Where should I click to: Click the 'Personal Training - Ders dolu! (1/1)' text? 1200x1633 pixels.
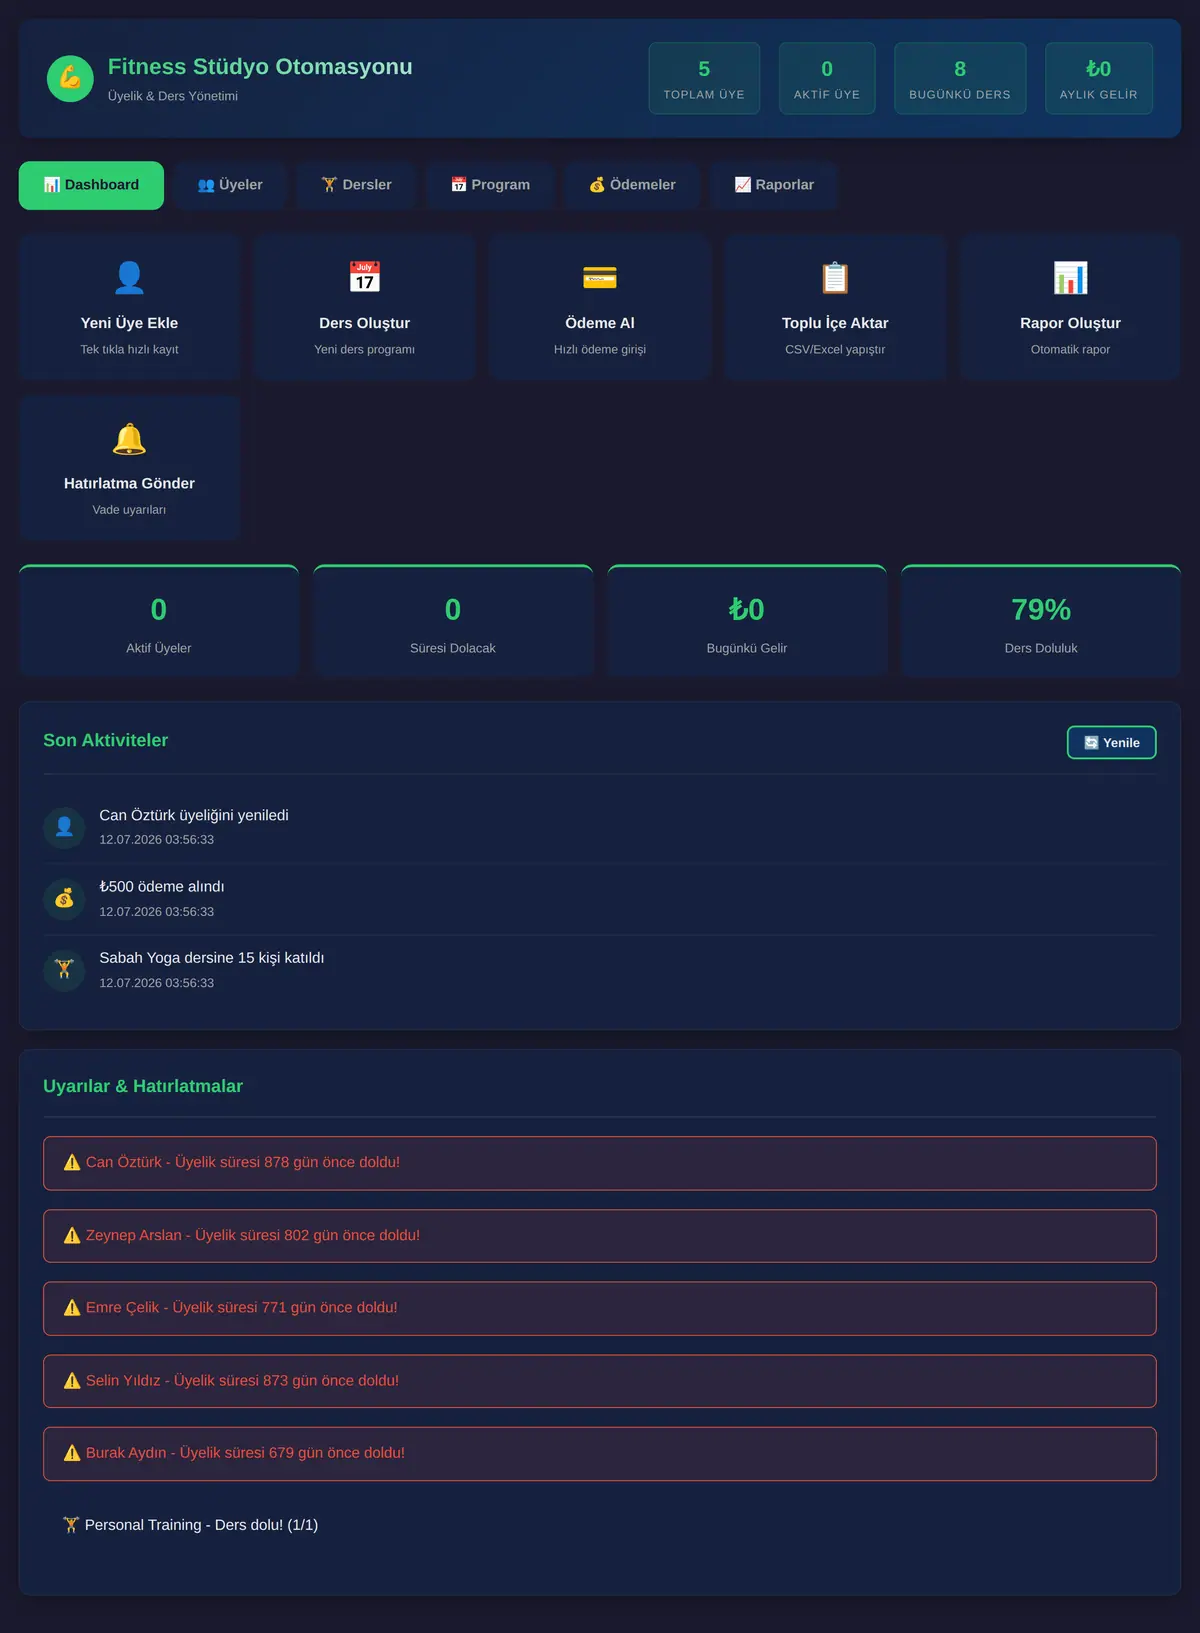coord(201,1525)
